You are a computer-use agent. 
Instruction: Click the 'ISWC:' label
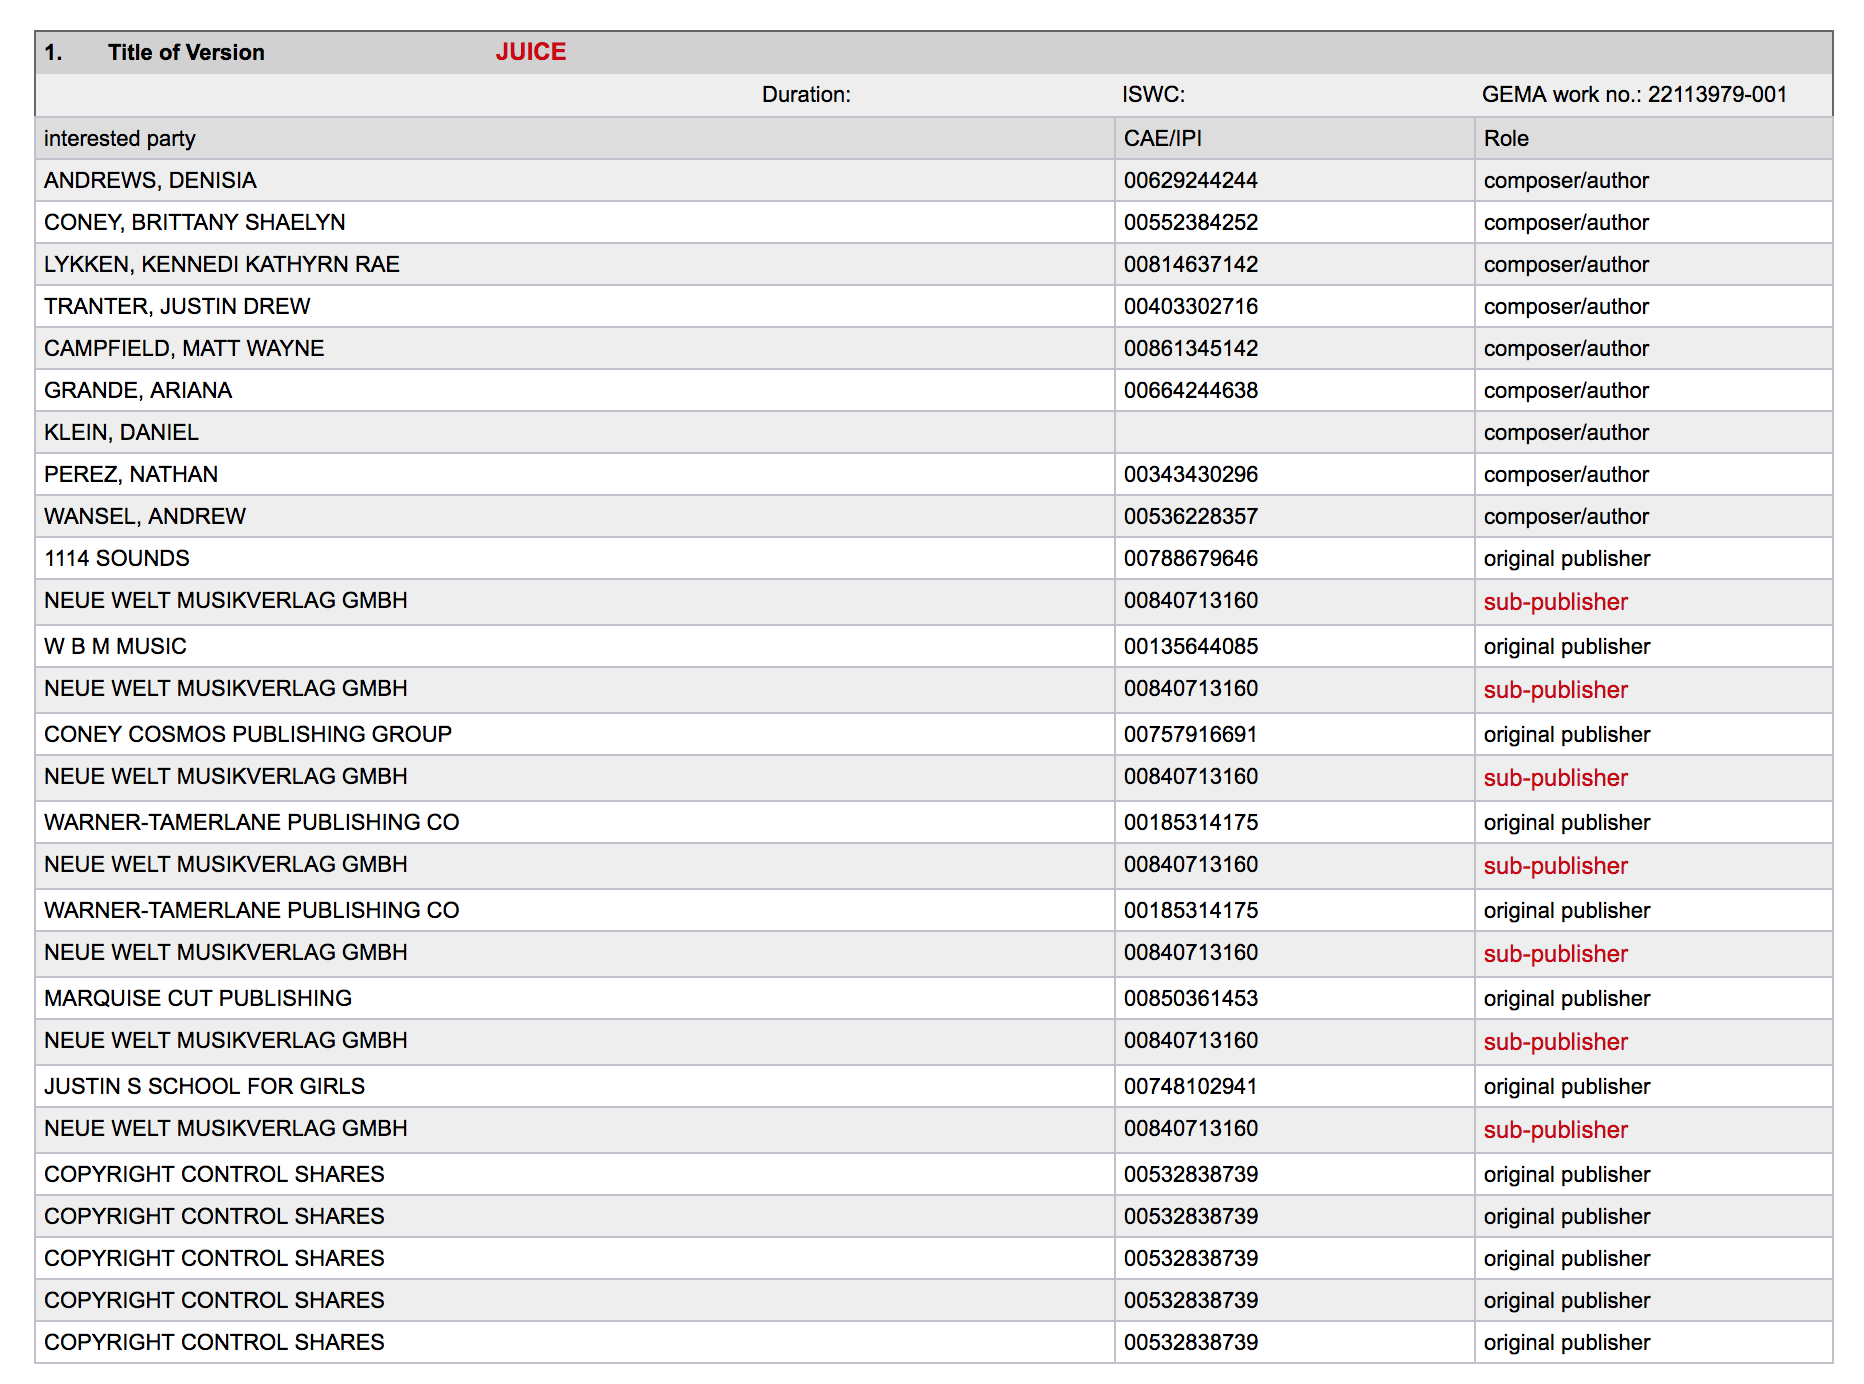click(x=1153, y=95)
